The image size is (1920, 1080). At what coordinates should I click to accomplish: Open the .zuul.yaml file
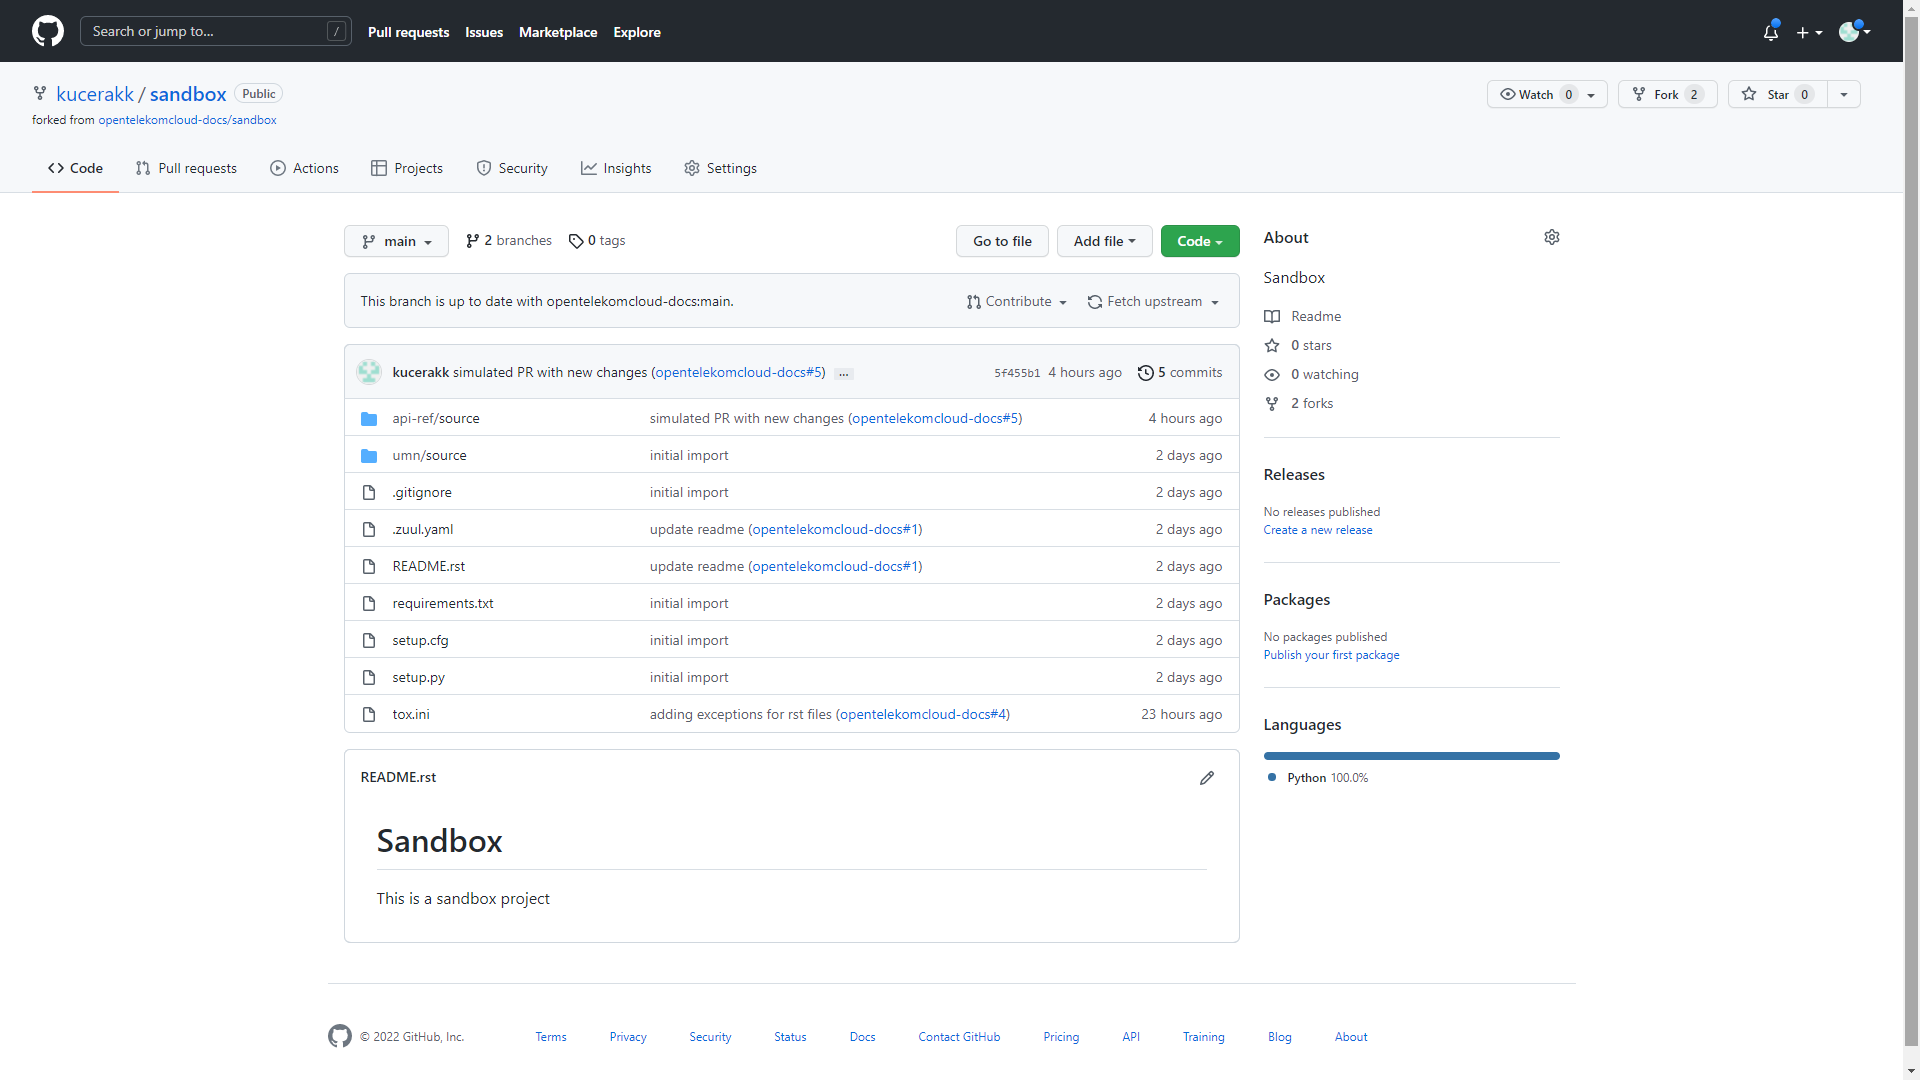pos(422,530)
